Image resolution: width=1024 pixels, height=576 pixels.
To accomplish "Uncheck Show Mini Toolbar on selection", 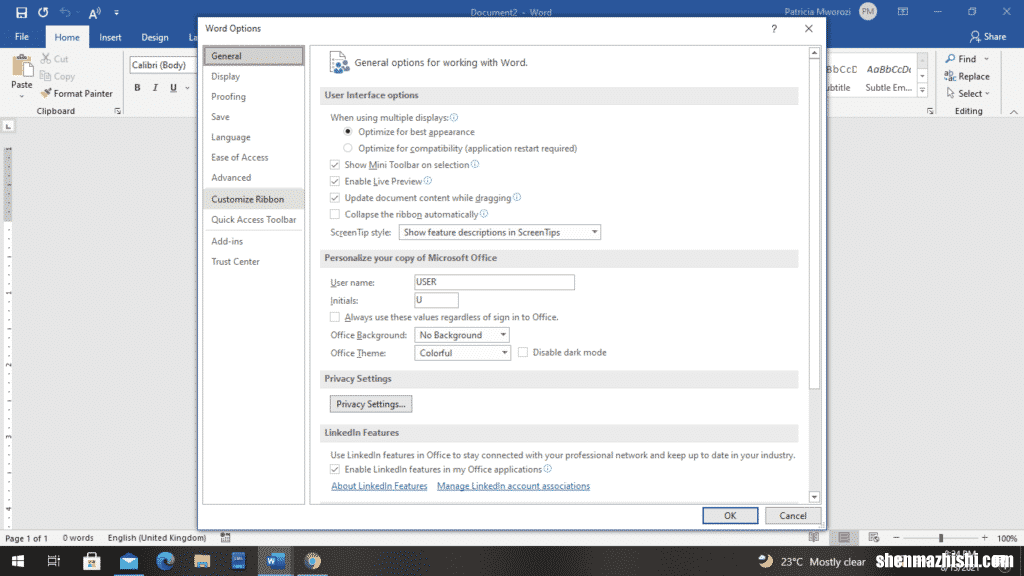I will (x=335, y=165).
